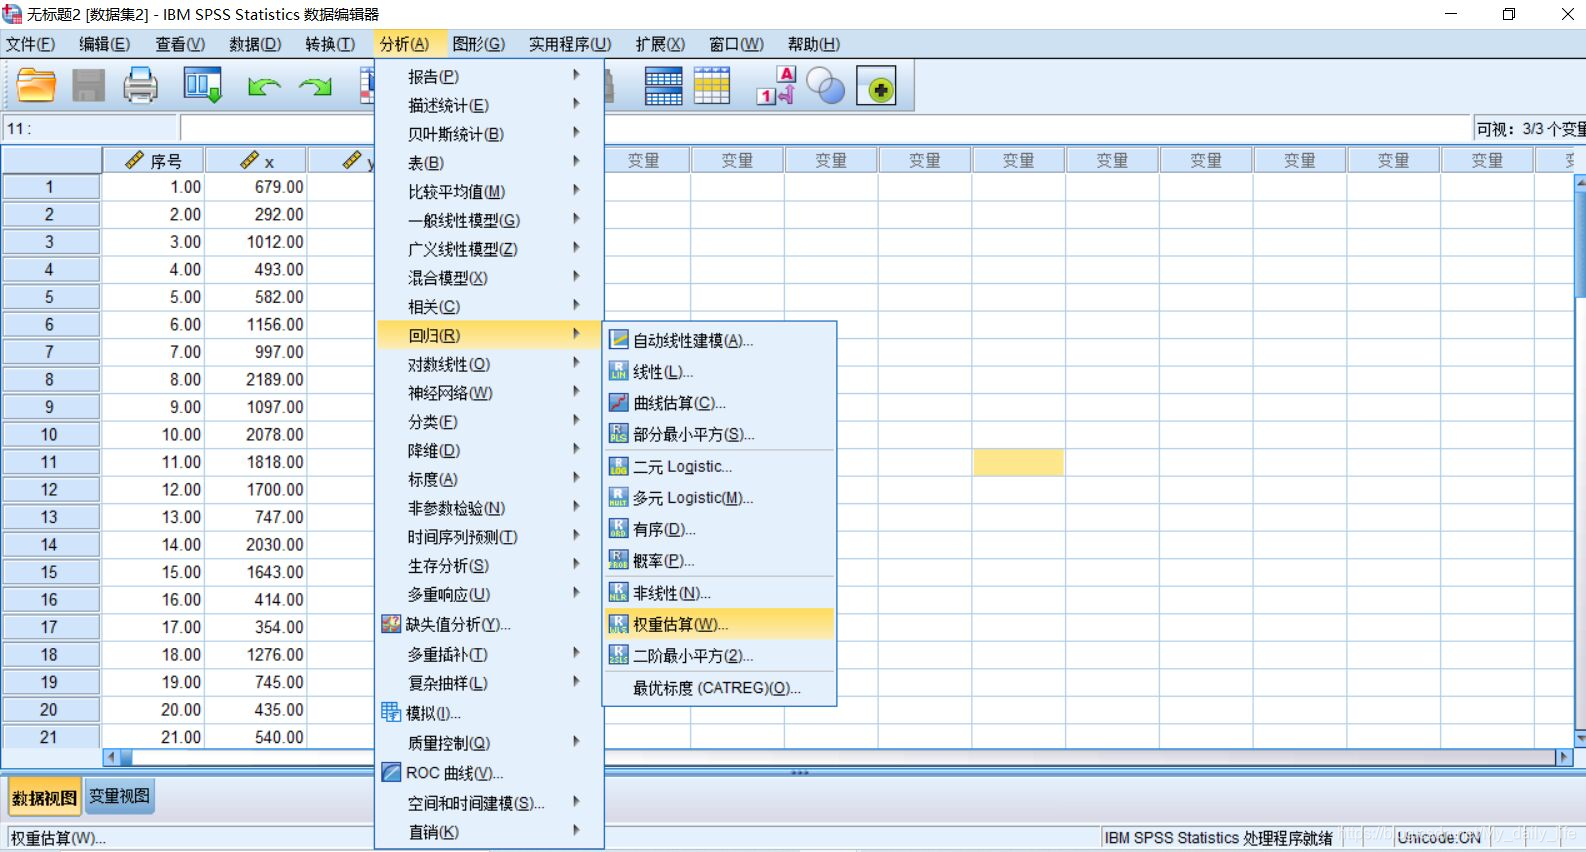Open the recall recent dialogs icon
Viewport: 1586px width, 852px height.
pos(202,86)
